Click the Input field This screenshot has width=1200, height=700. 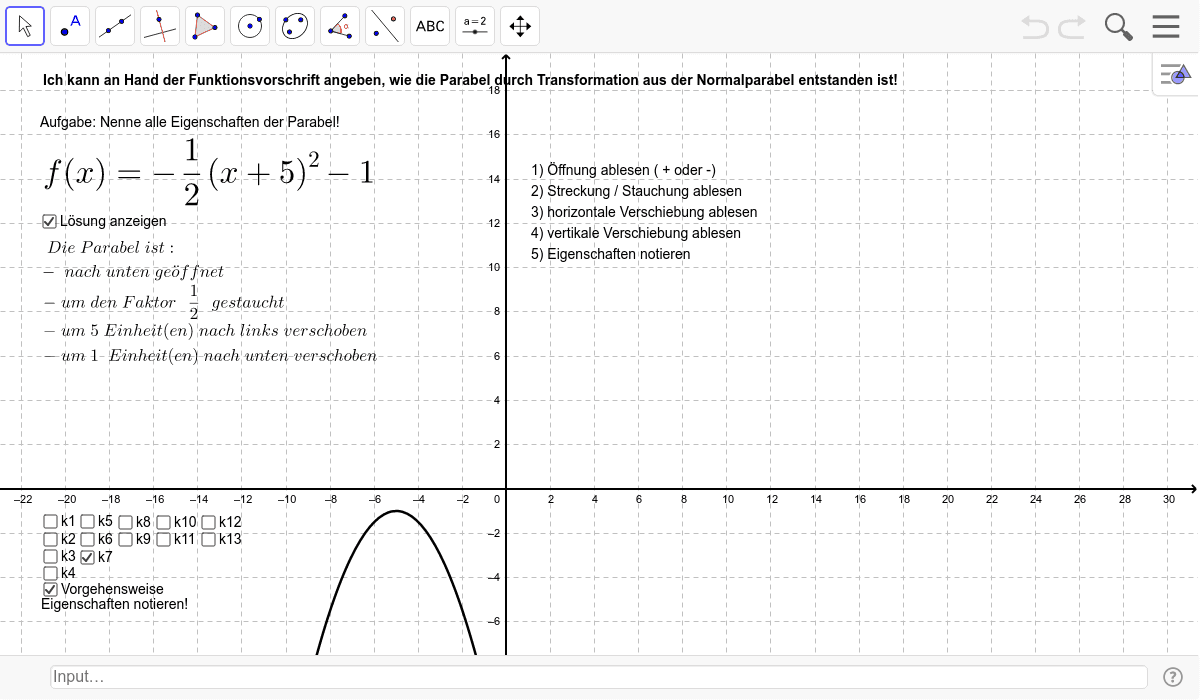click(598, 677)
